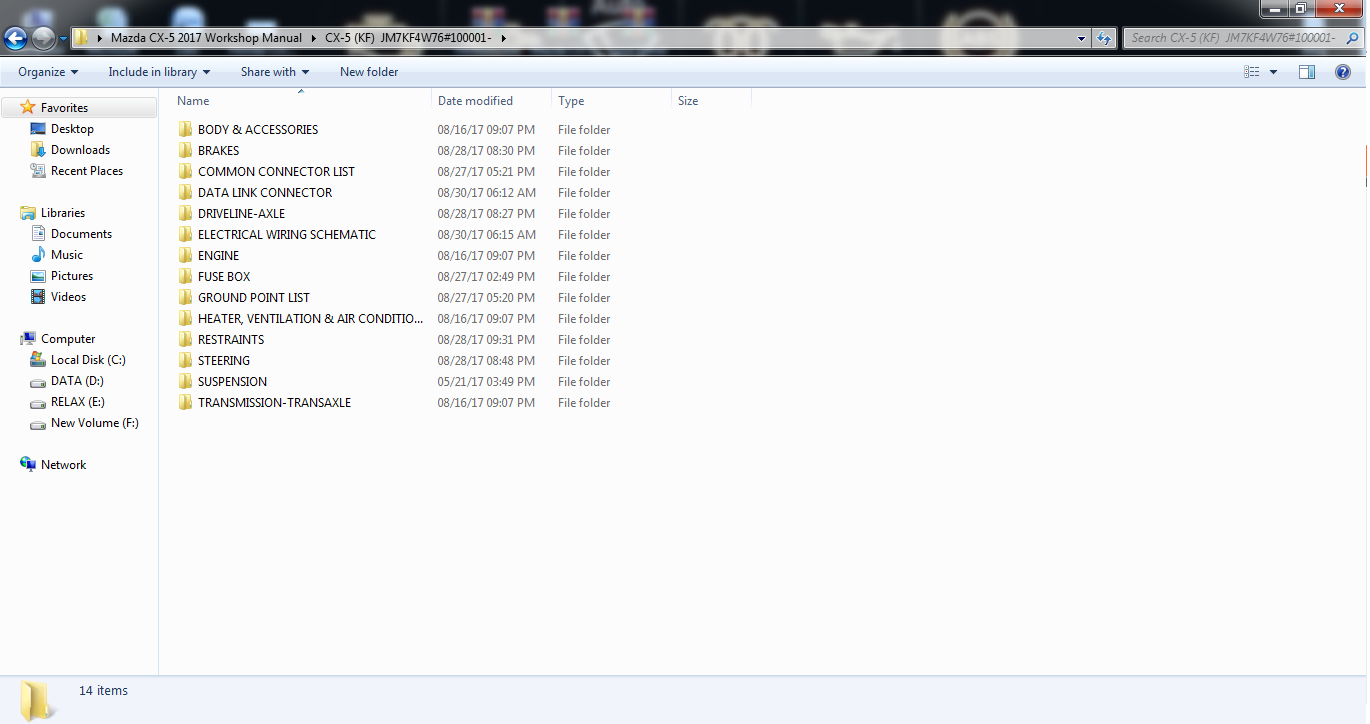The width and height of the screenshot is (1370, 724).
Task: Click the refresh button beside address bar
Action: pyautogui.click(x=1104, y=38)
